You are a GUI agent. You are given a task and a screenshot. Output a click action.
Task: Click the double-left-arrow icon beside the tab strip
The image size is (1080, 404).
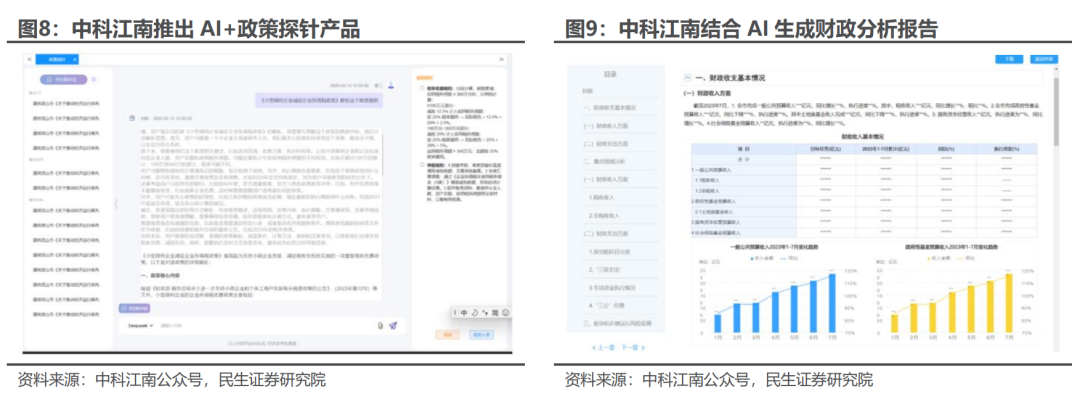click(28, 59)
